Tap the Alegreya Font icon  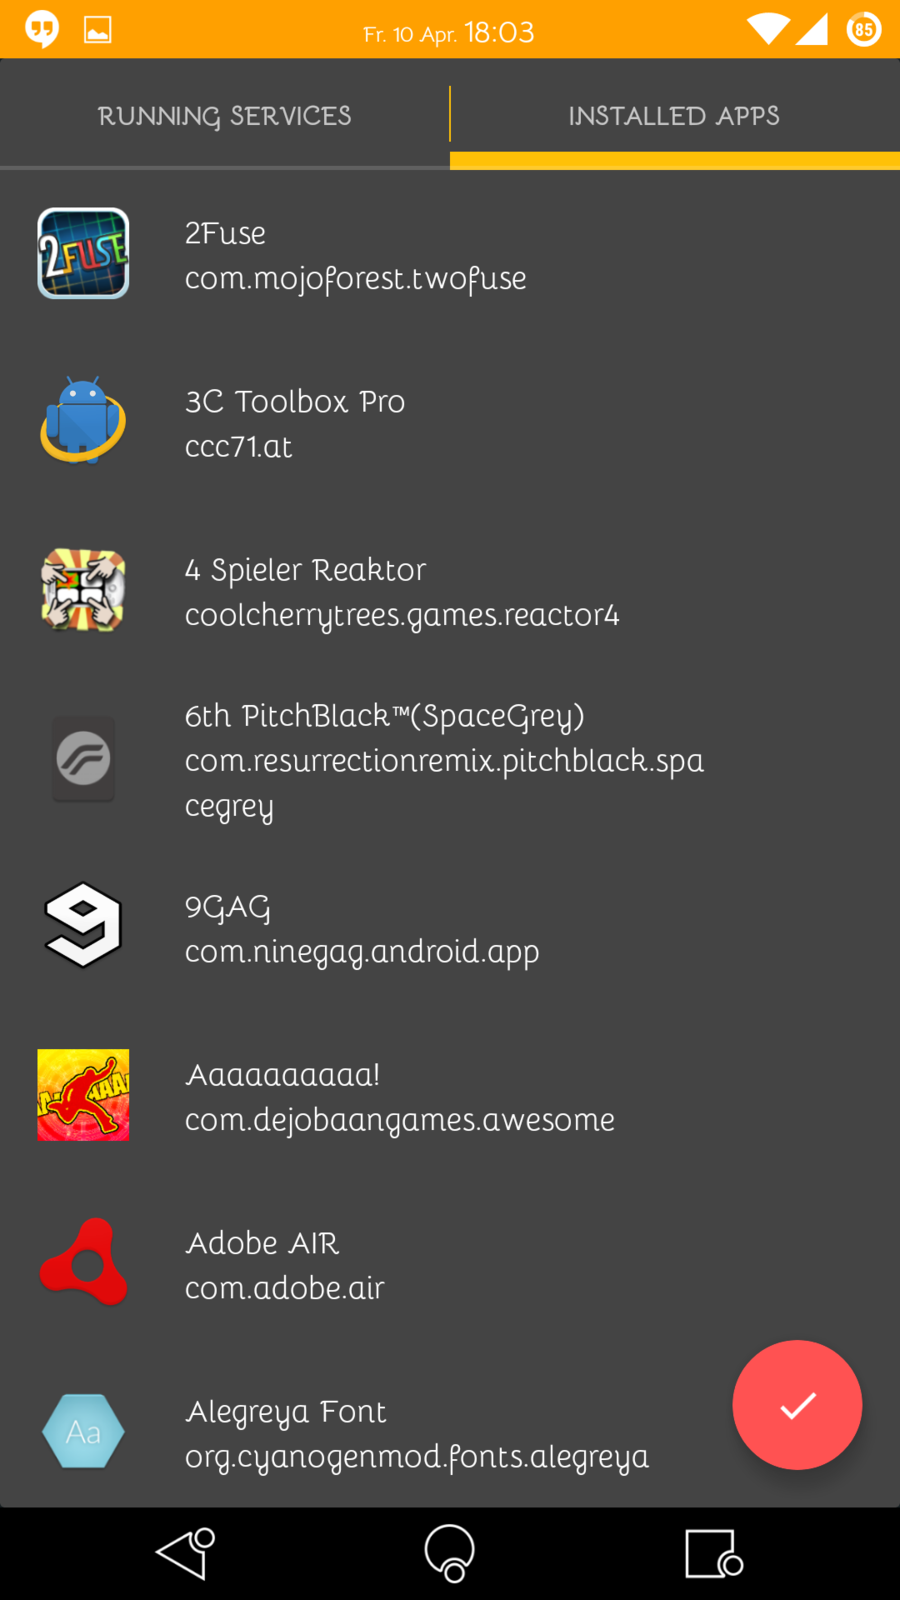[x=83, y=1431]
